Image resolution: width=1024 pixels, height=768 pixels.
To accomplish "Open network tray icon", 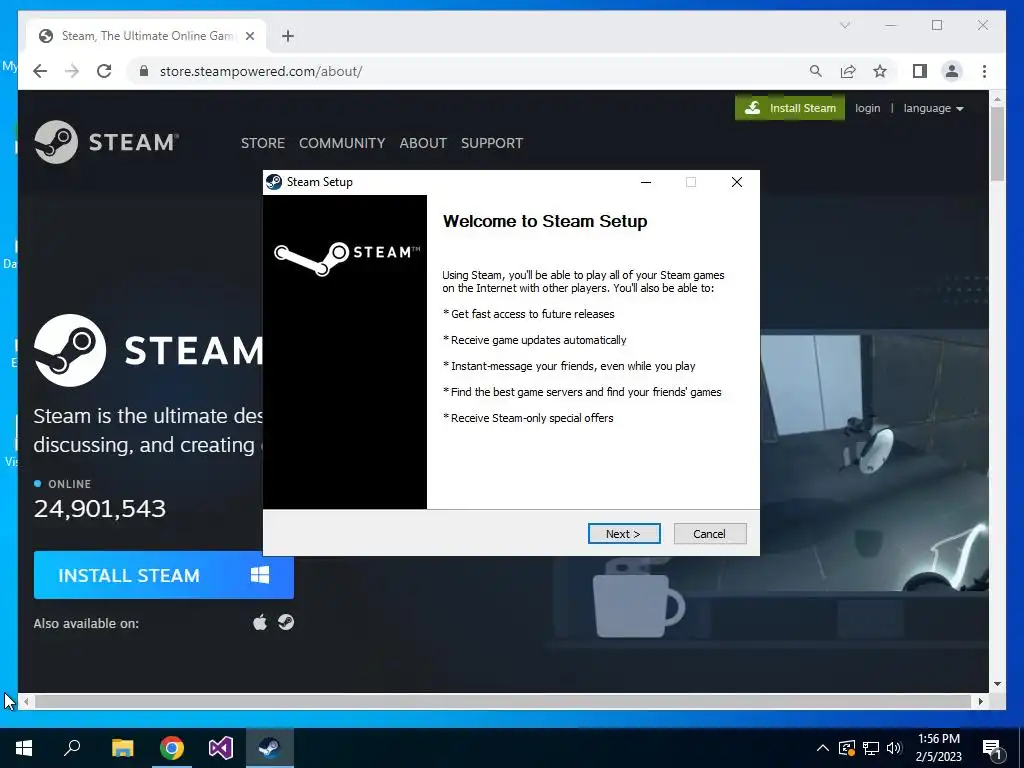I will pos(871,748).
